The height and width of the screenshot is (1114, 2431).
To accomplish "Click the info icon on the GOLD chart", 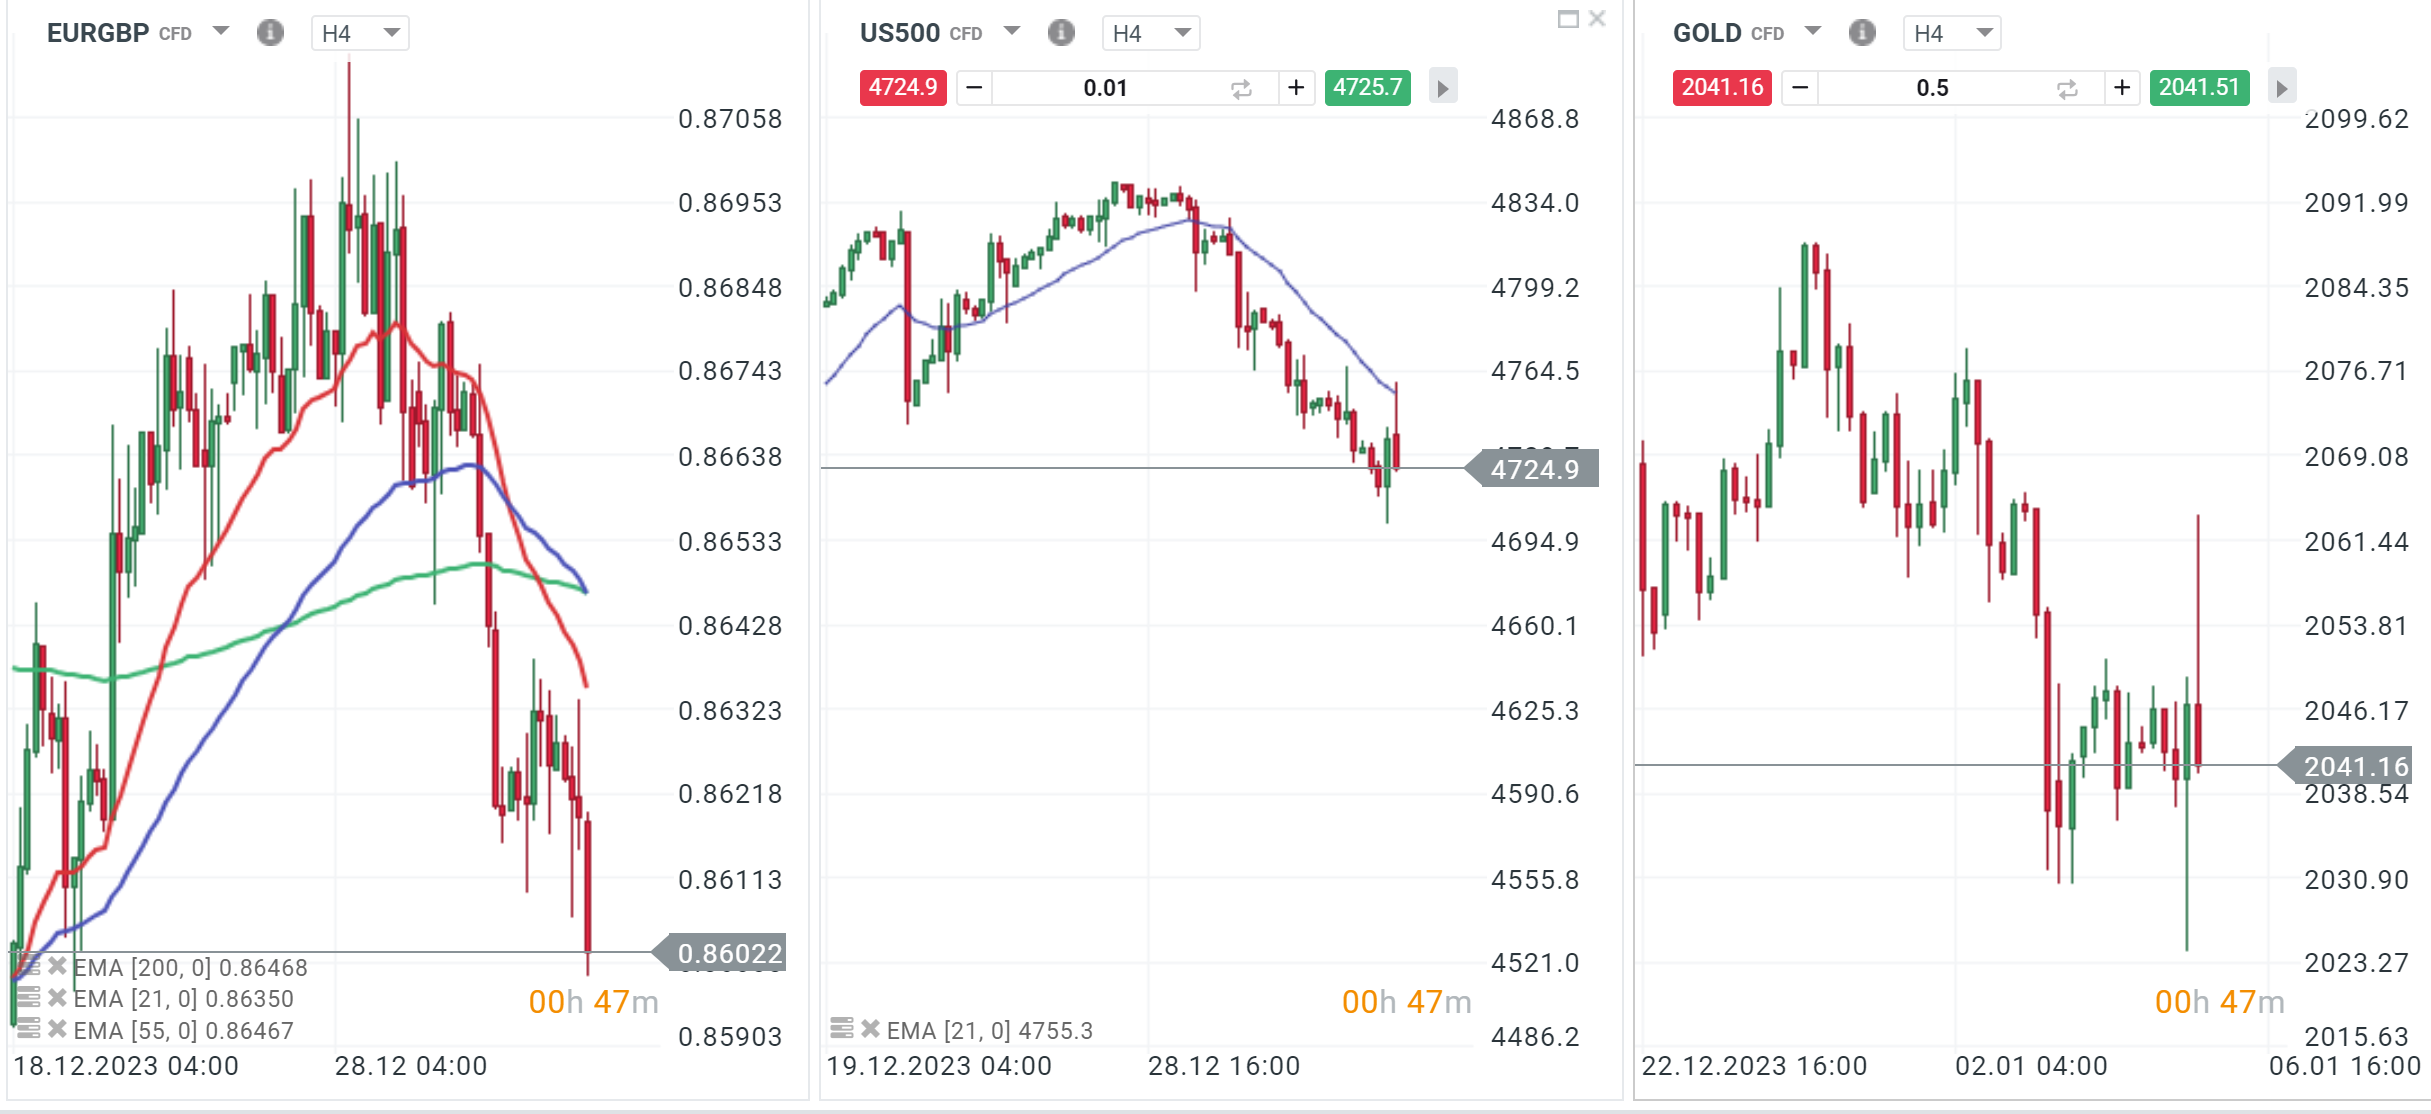I will click(1862, 32).
